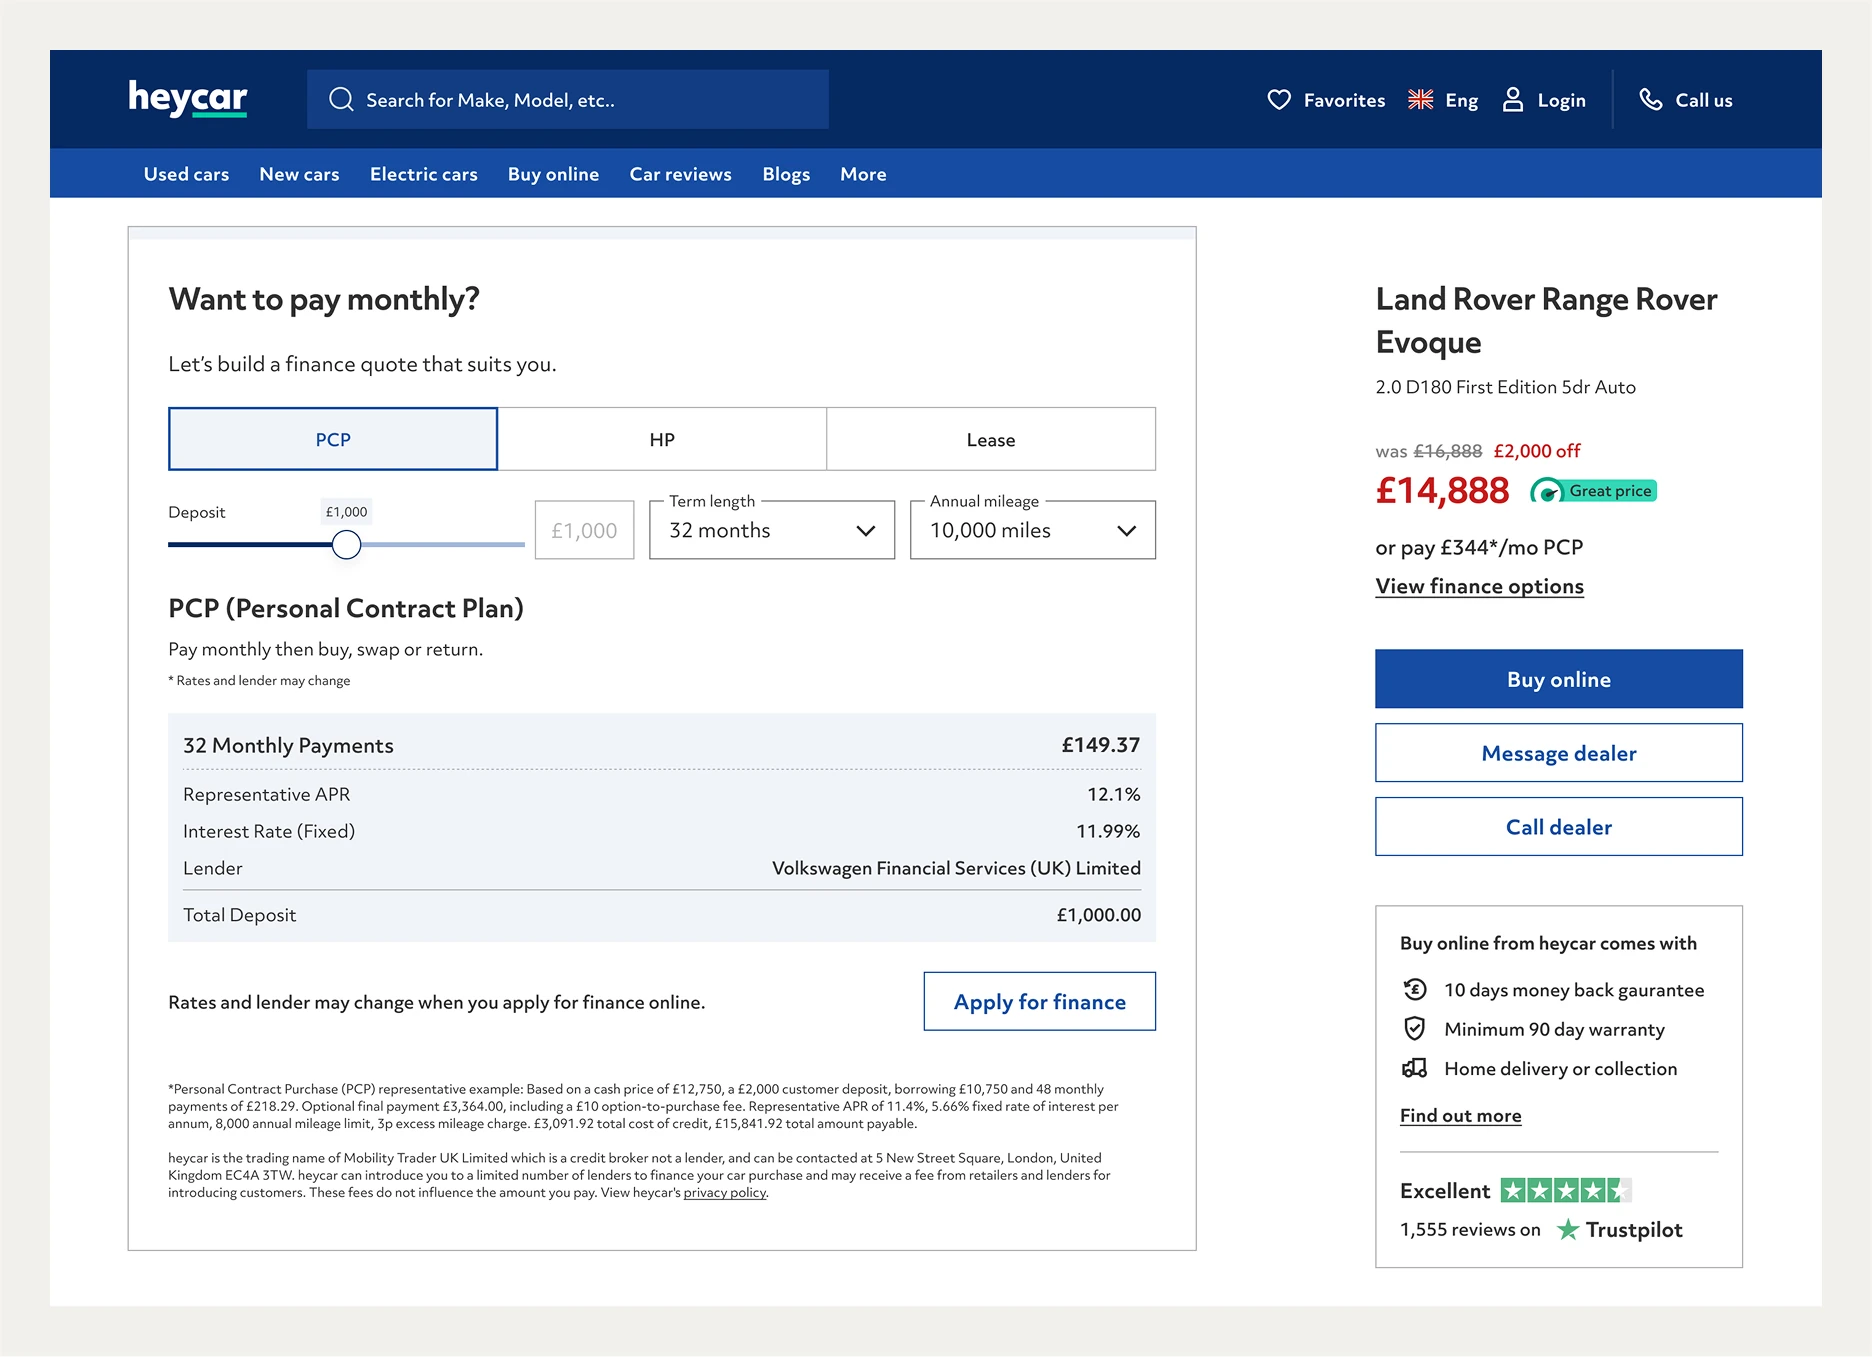Click the Call dealer button
This screenshot has width=1872, height=1357.
pyautogui.click(x=1558, y=827)
